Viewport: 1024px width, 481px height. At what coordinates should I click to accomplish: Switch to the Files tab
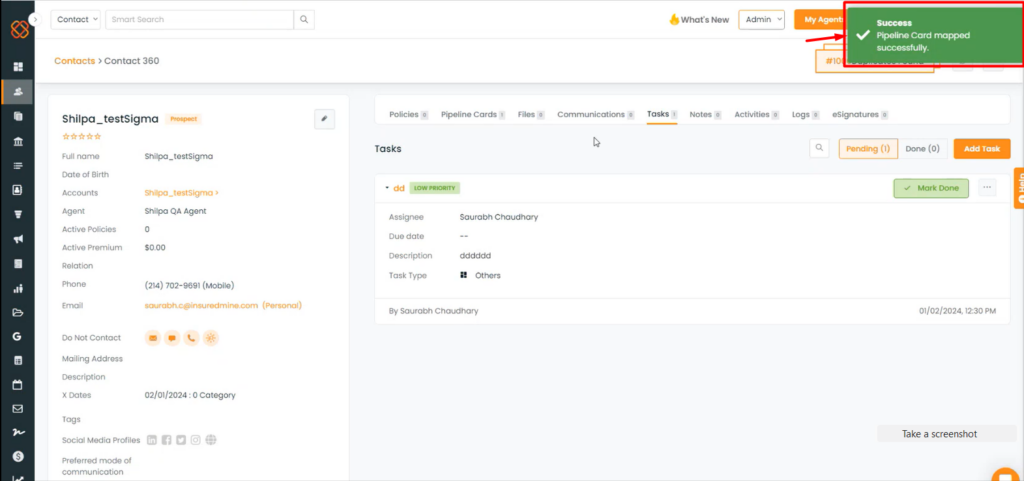pos(531,114)
